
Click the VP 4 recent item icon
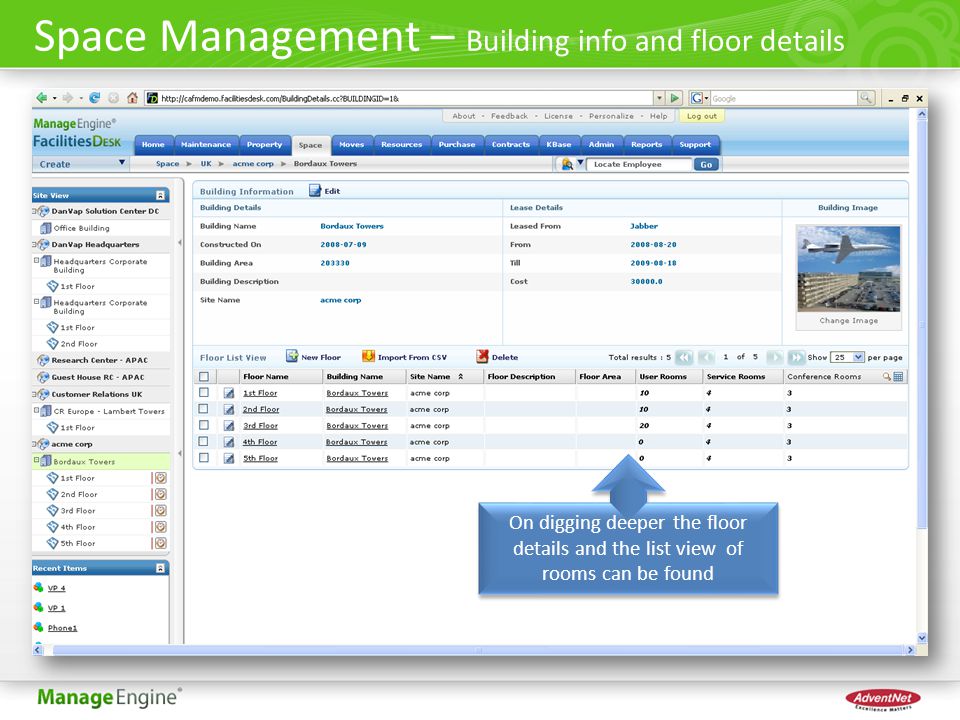coord(39,587)
